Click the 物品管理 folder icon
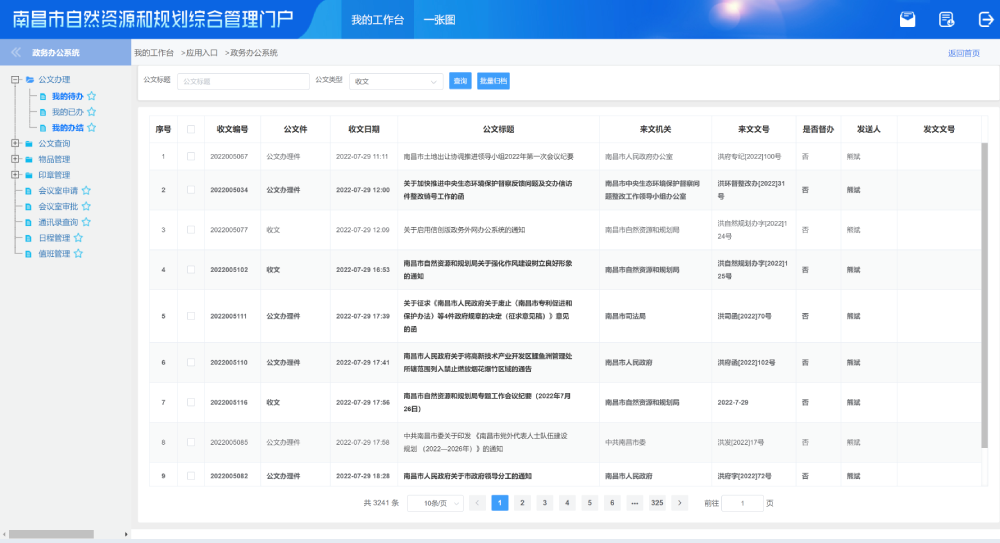The image size is (1000, 543). pos(29,160)
